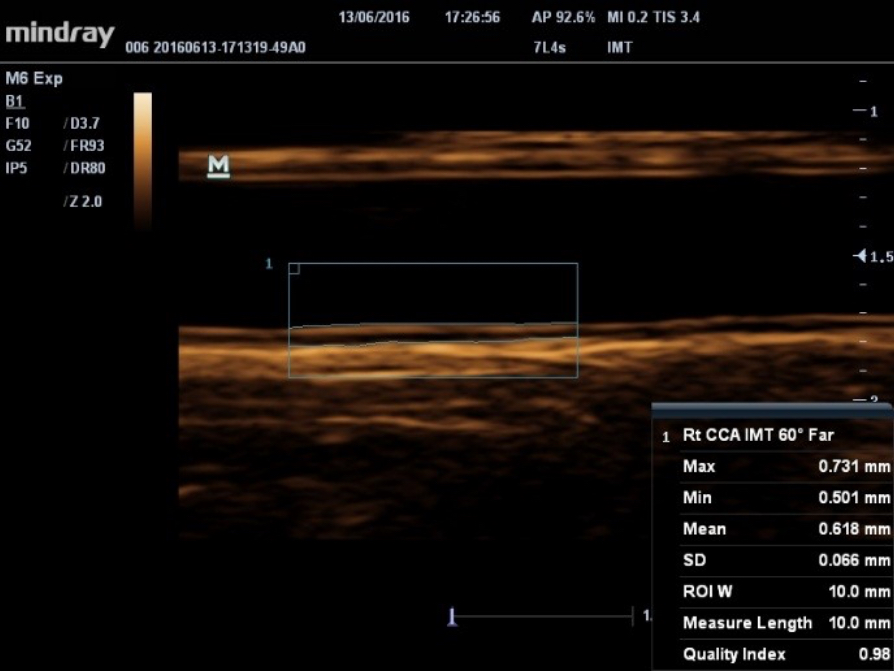Click the Z 2.0 zoom parameter
This screenshot has width=894, height=671.
pyautogui.click(x=82, y=201)
